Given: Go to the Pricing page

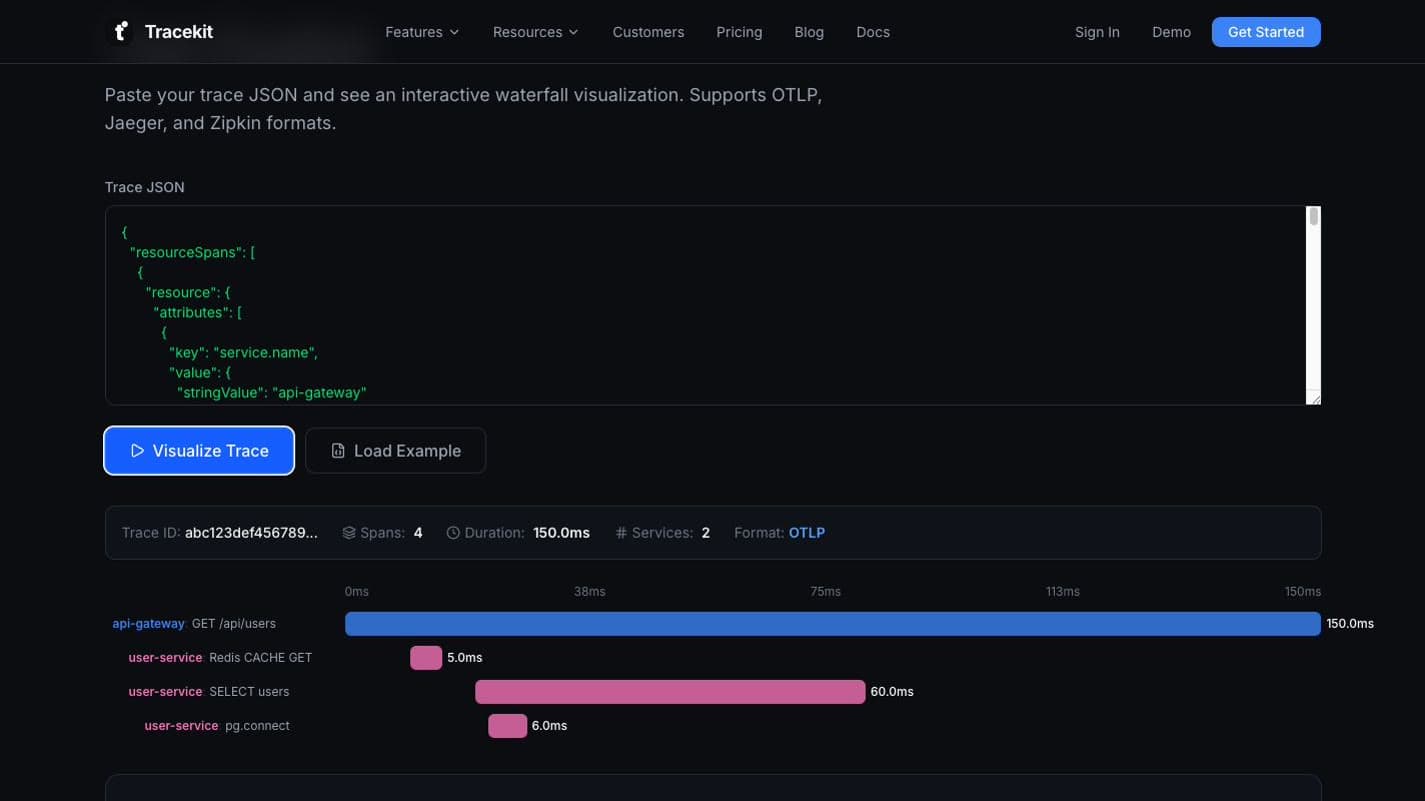Looking at the screenshot, I should click(739, 32).
